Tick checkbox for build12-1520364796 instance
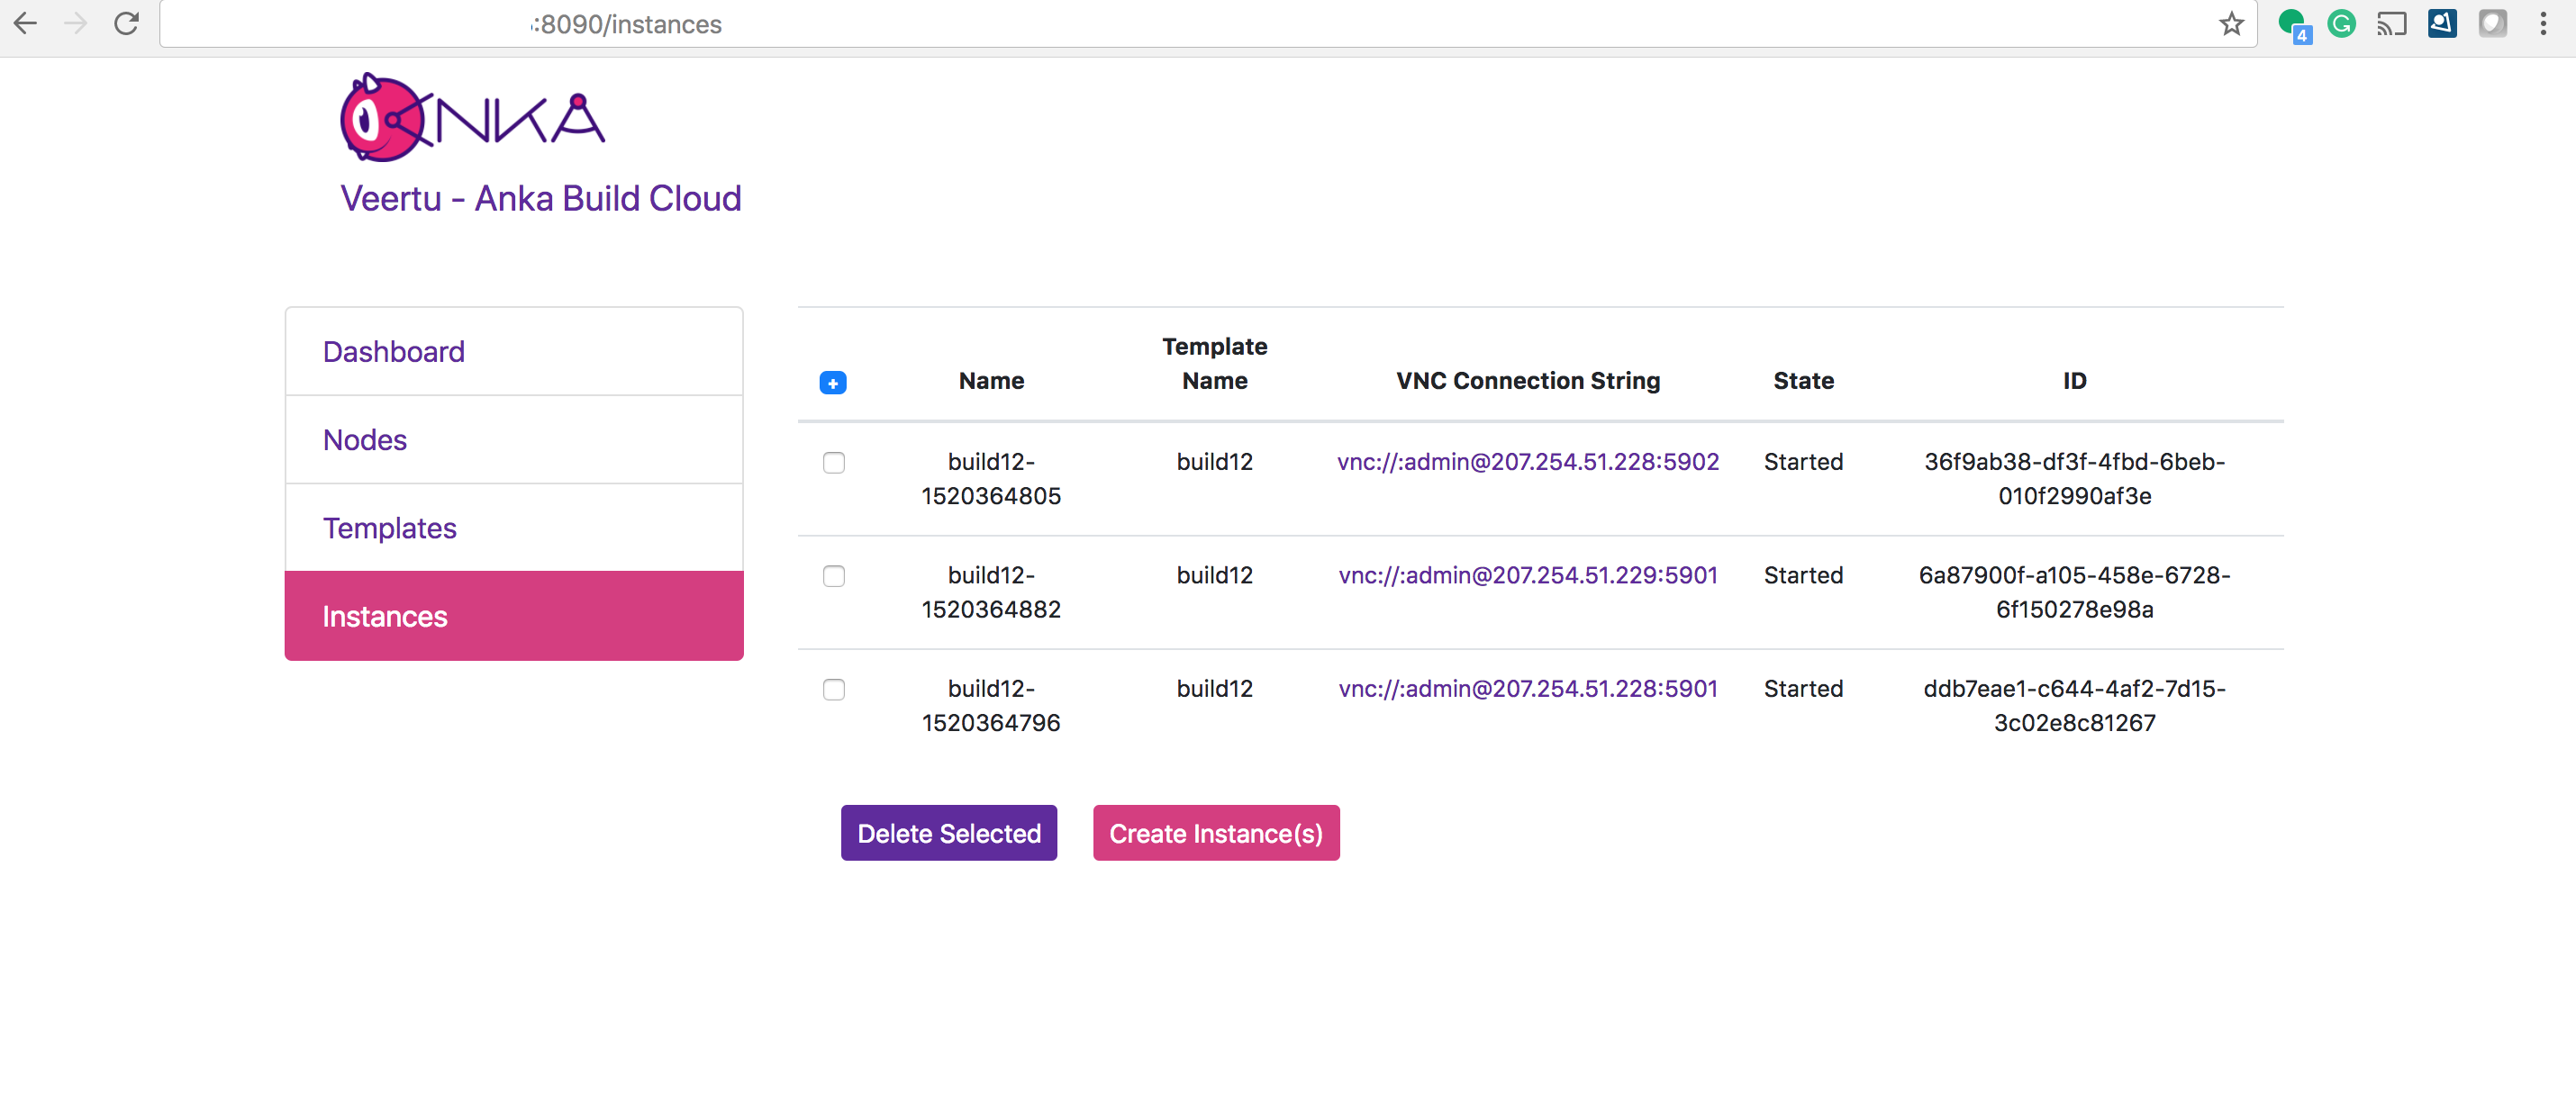Viewport: 2576px width, 1102px height. pos(833,689)
